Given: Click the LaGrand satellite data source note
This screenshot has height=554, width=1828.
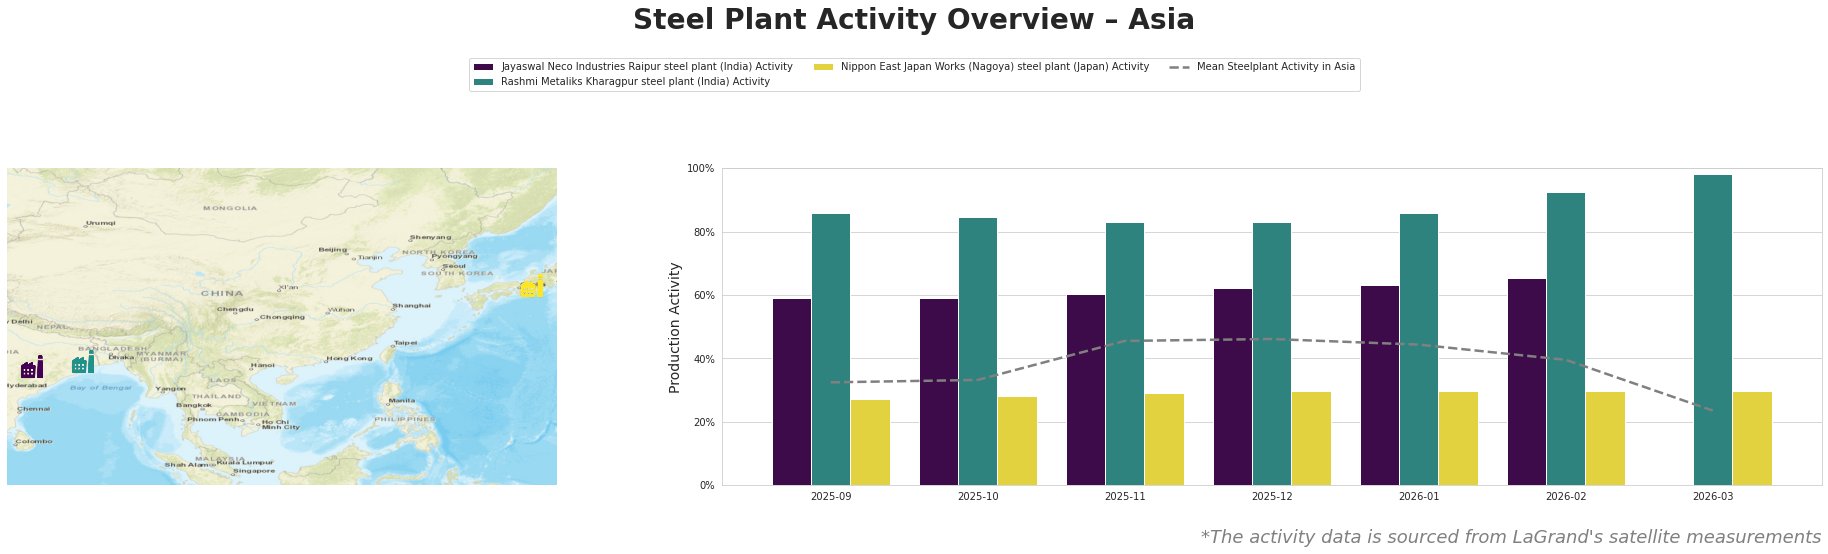Looking at the screenshot, I should (1510, 537).
